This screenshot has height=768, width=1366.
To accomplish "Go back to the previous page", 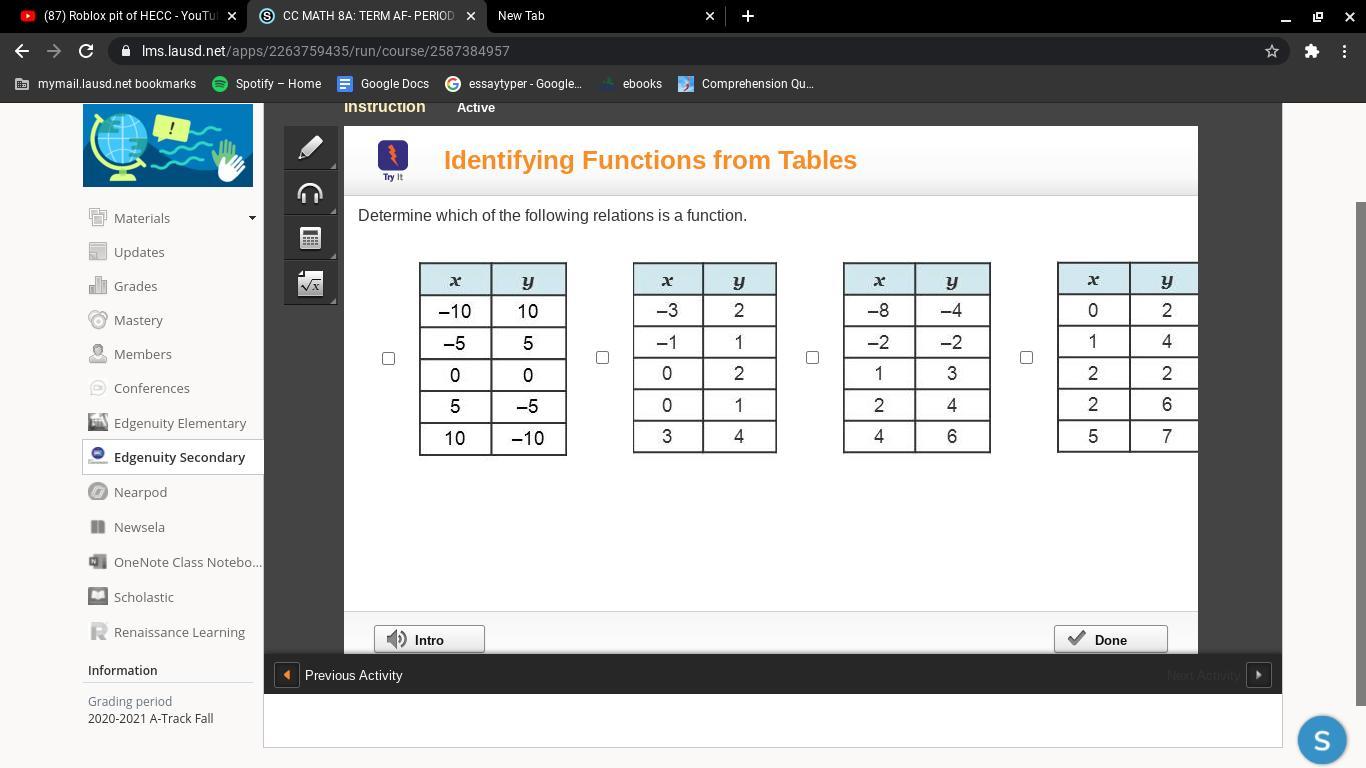I will click(x=22, y=51).
